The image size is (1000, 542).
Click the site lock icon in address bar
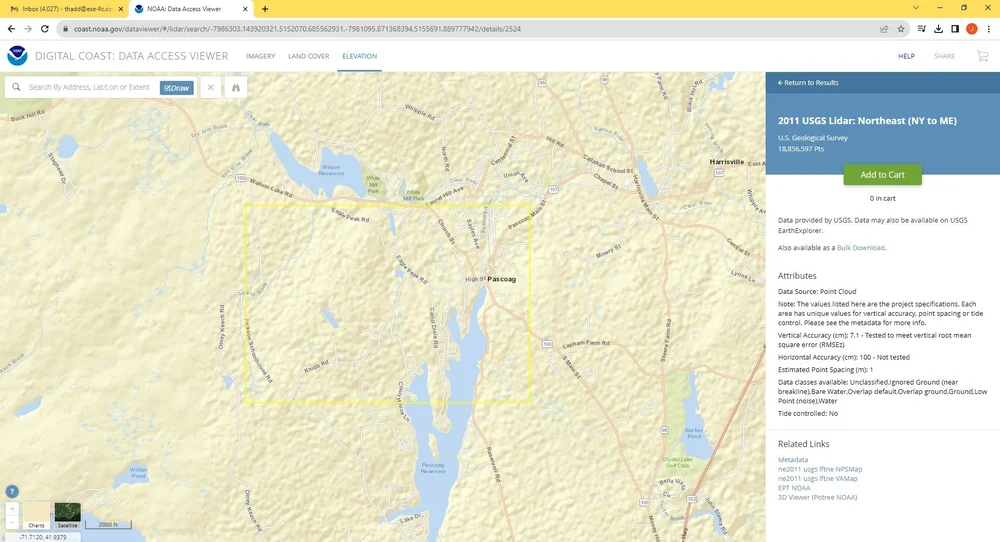[65, 29]
